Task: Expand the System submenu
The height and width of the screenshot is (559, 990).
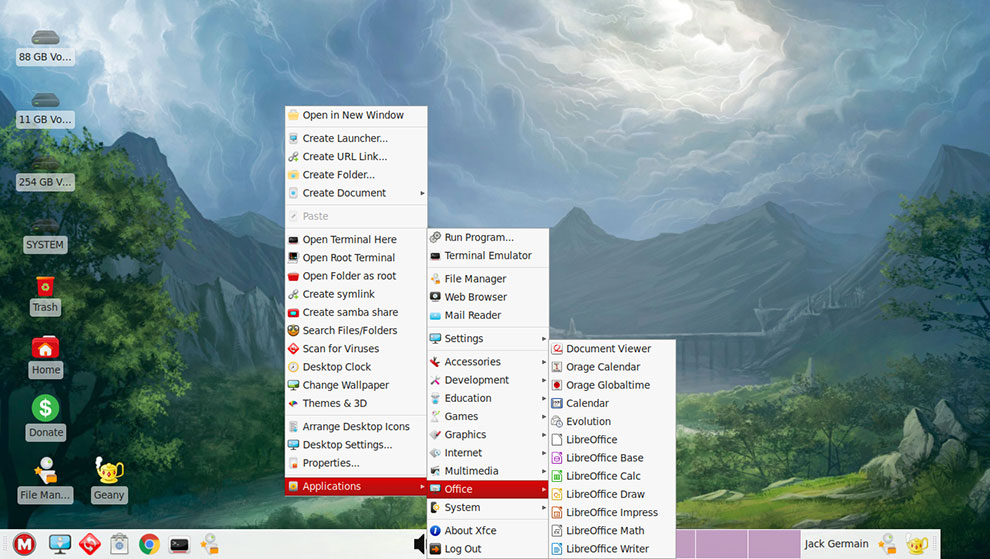Action: pyautogui.click(x=488, y=507)
